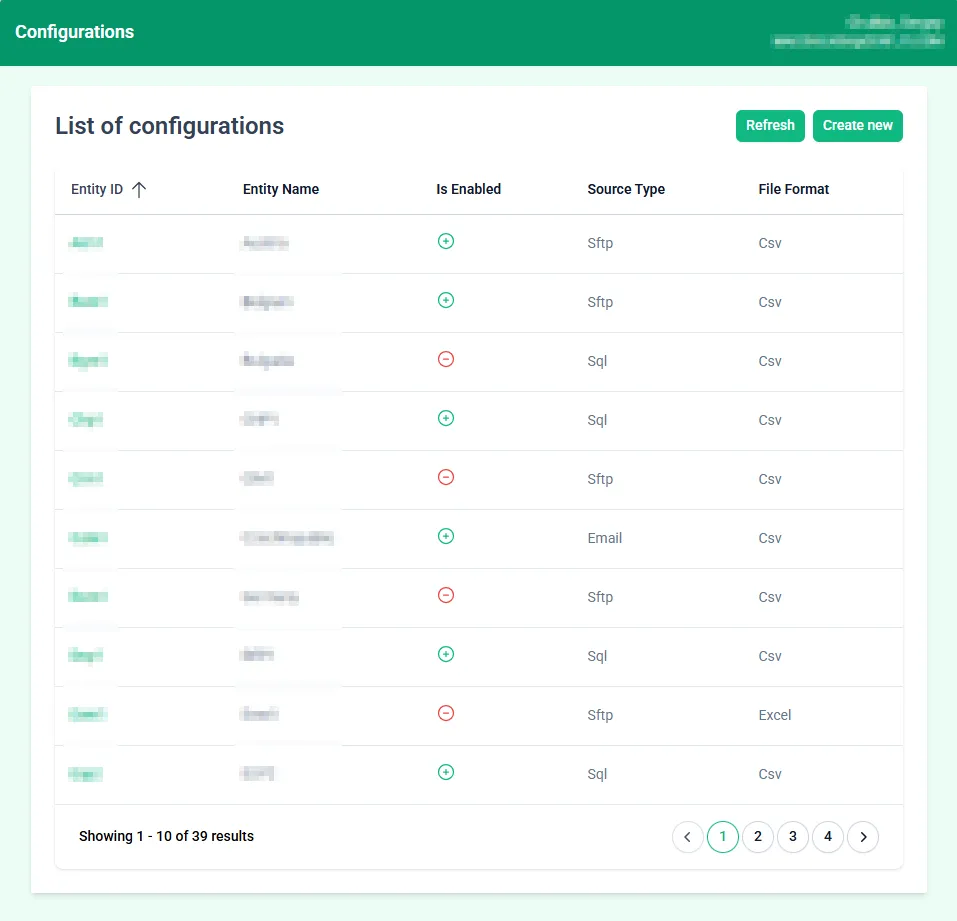This screenshot has width=957, height=921.
Task: Sort by the Source Type column header
Action: [x=626, y=189]
